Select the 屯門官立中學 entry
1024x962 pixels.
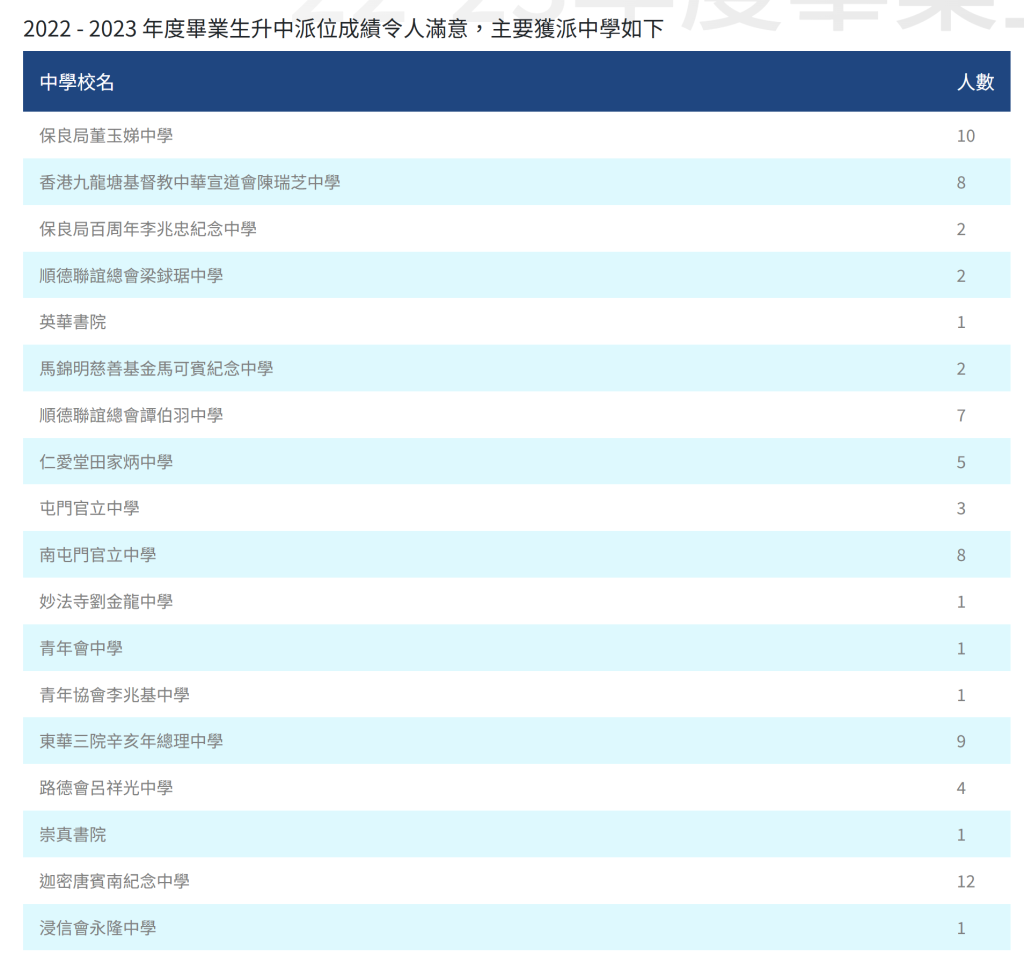click(x=90, y=508)
